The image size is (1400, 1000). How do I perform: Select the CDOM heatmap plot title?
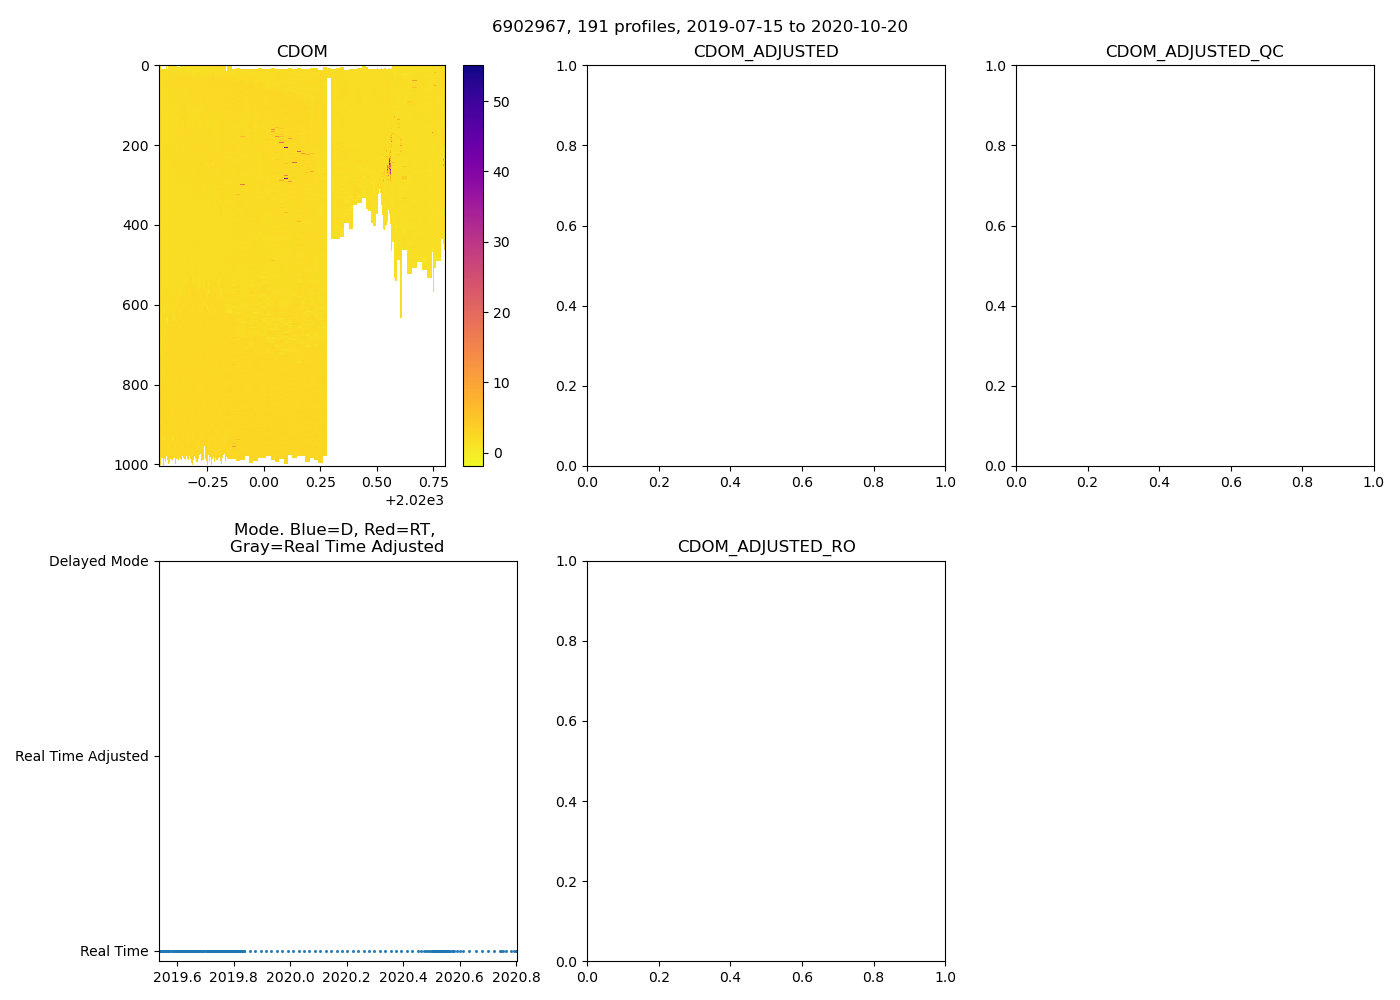point(301,52)
